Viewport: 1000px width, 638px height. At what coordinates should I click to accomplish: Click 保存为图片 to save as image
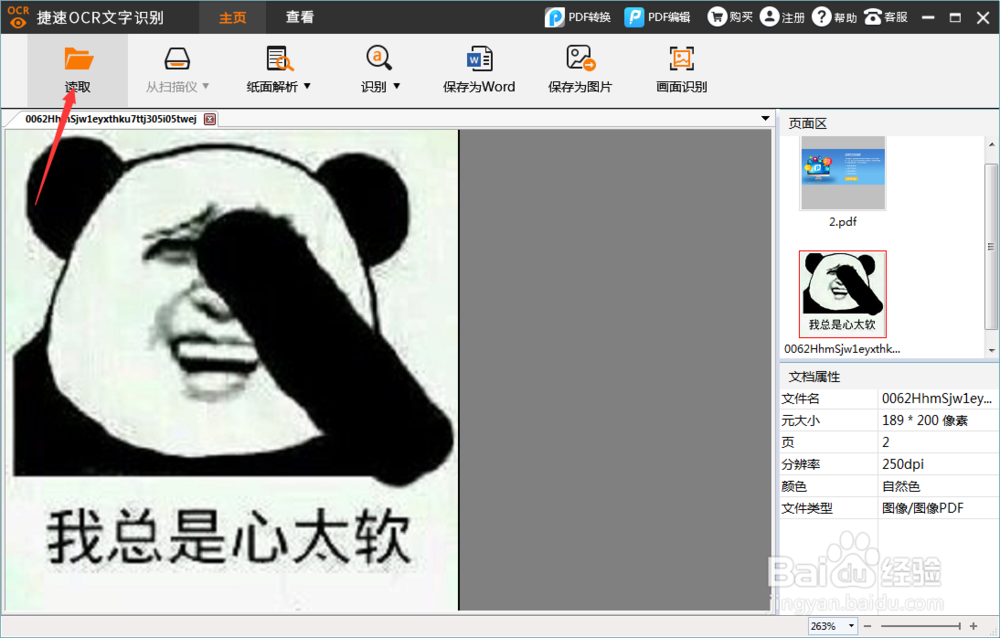[580, 67]
